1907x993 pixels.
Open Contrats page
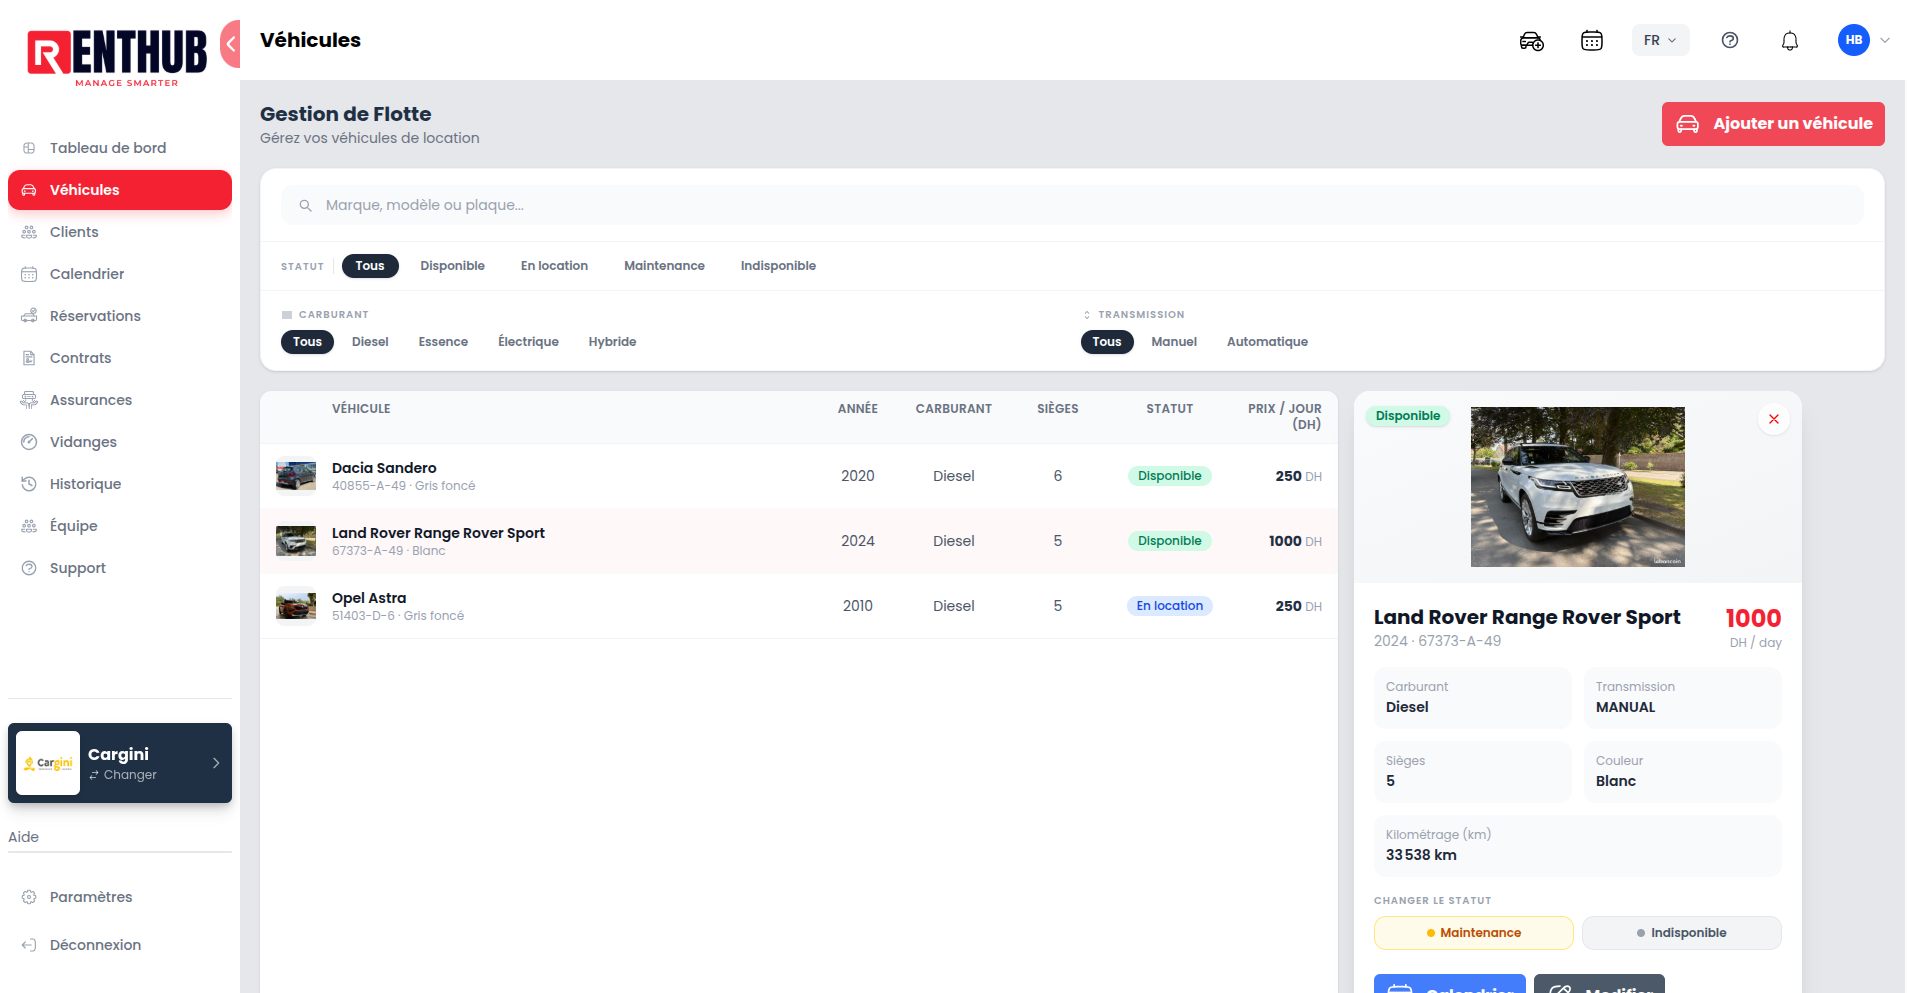(120, 358)
